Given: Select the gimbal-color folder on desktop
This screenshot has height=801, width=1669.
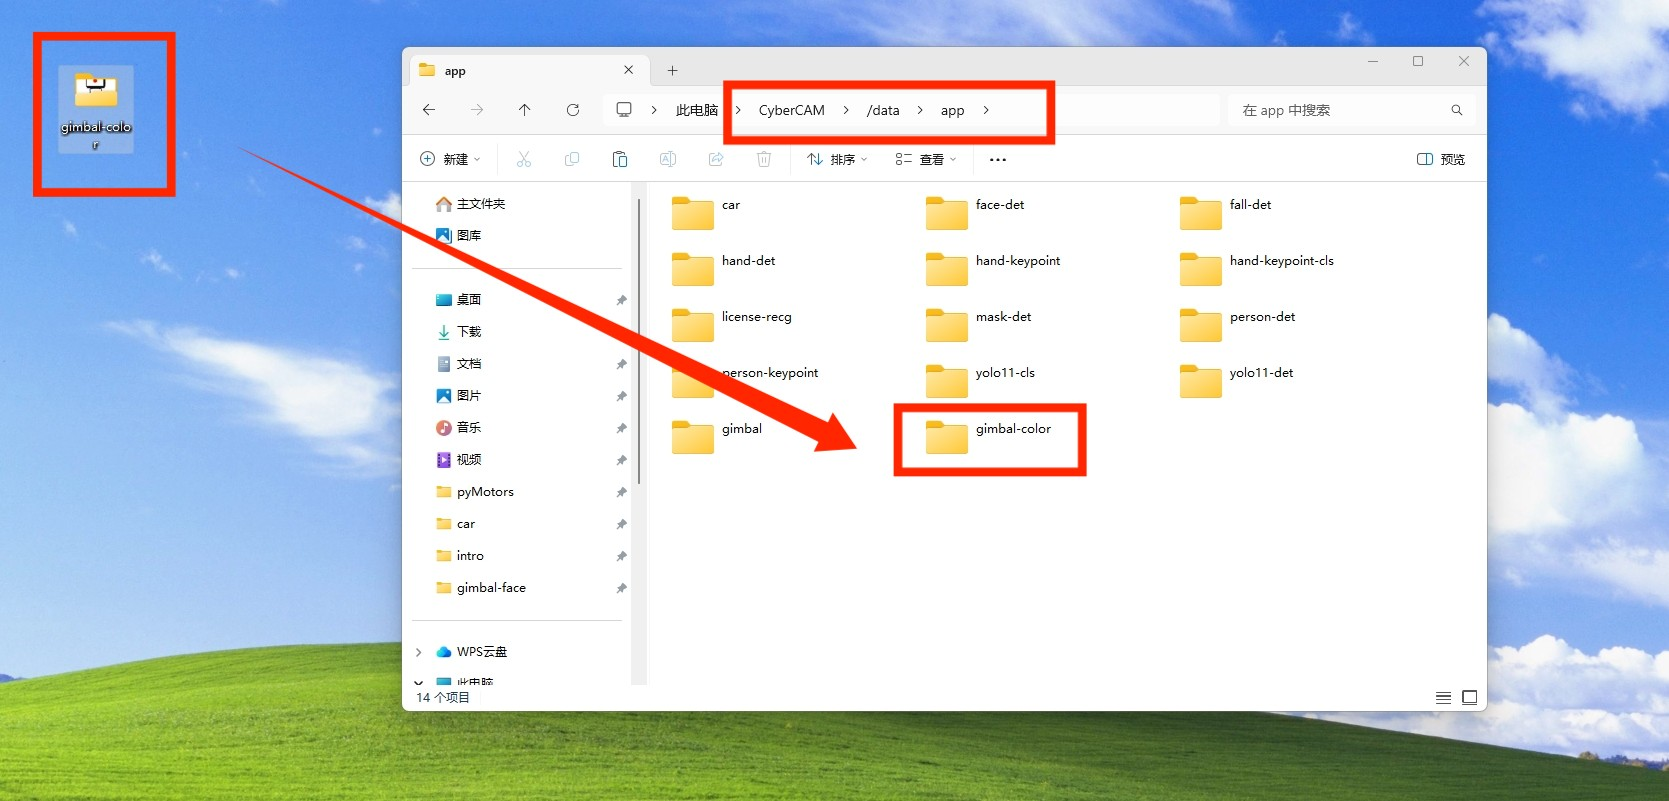Looking at the screenshot, I should tap(96, 109).
